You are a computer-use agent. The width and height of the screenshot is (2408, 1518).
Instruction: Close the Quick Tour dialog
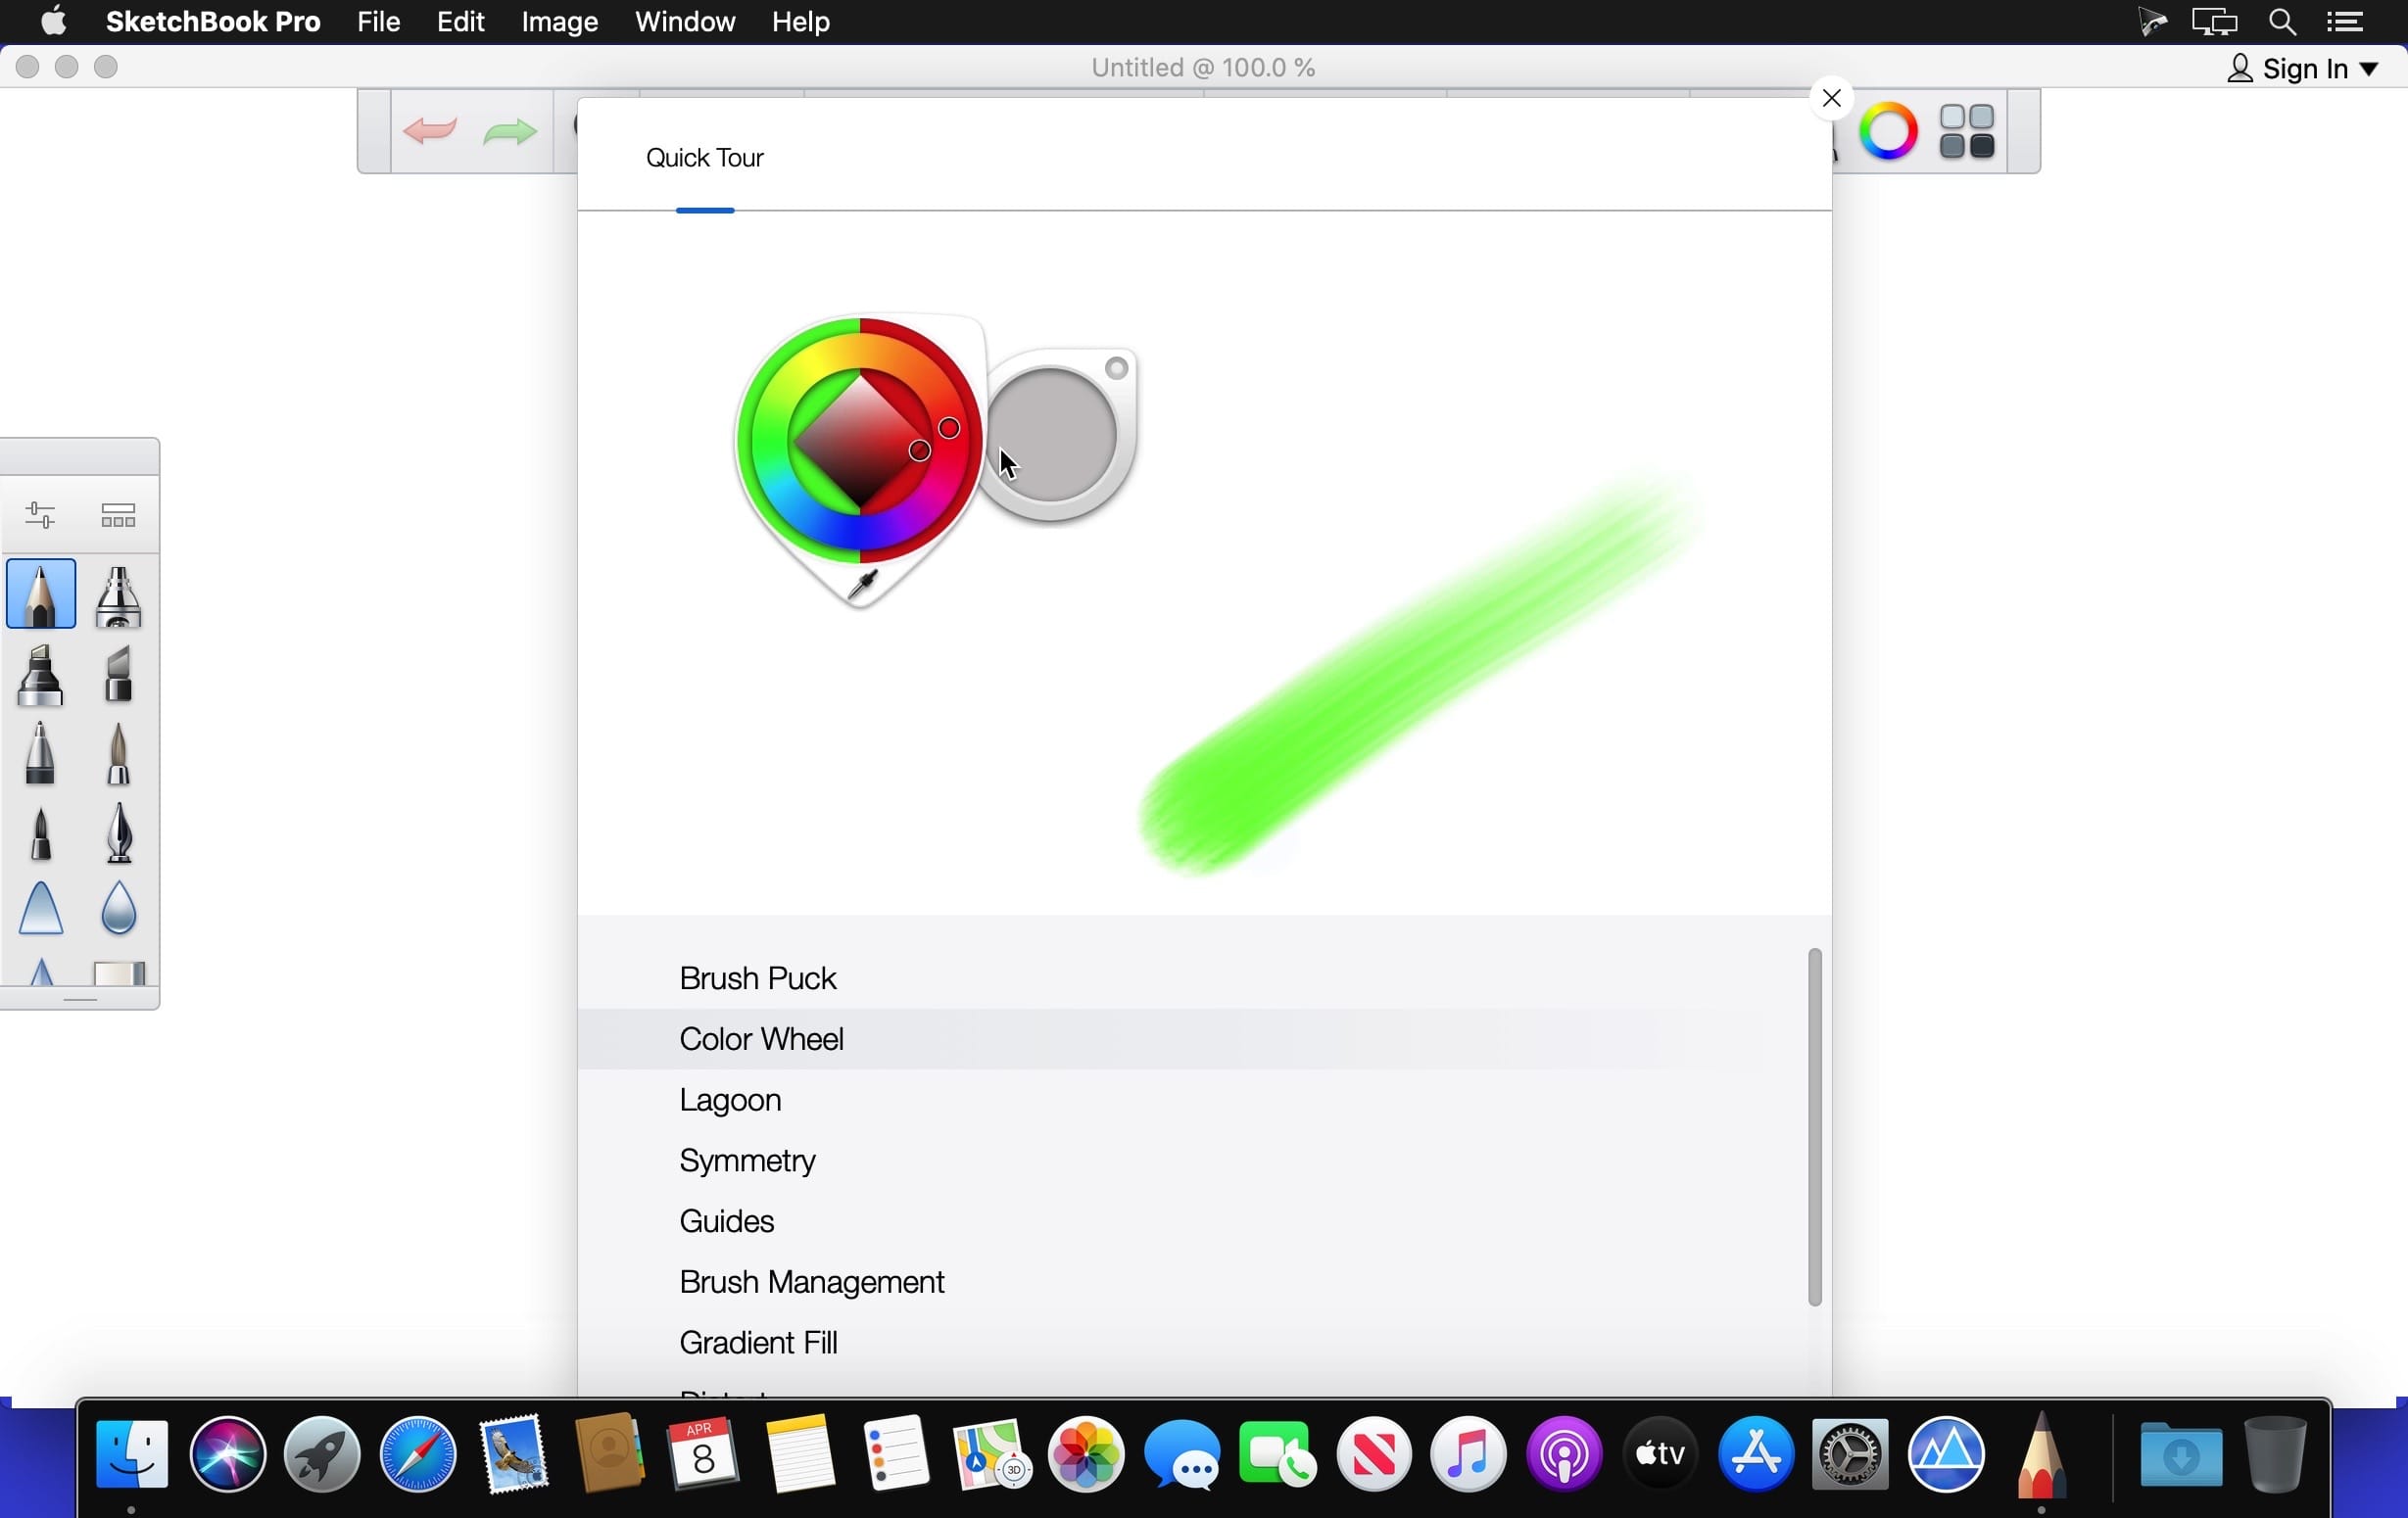[x=1831, y=98]
